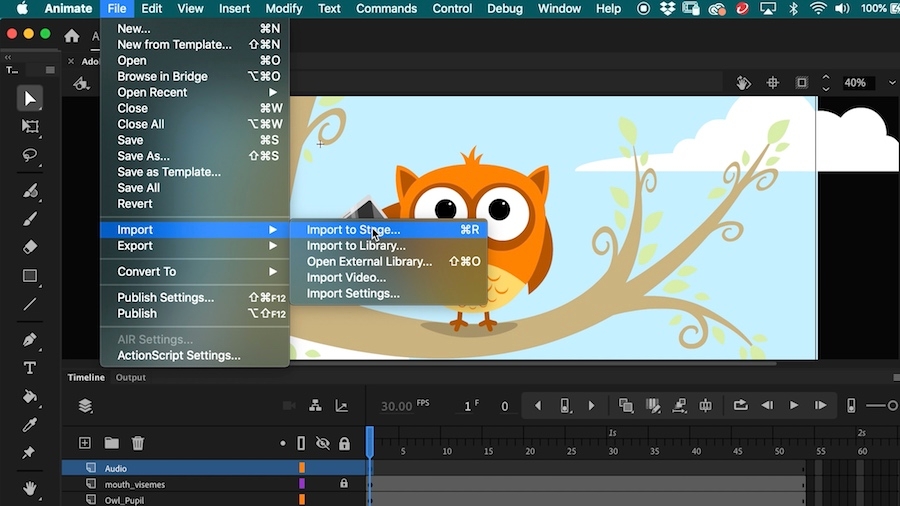Click the up/down stepper above stage

click(826, 83)
